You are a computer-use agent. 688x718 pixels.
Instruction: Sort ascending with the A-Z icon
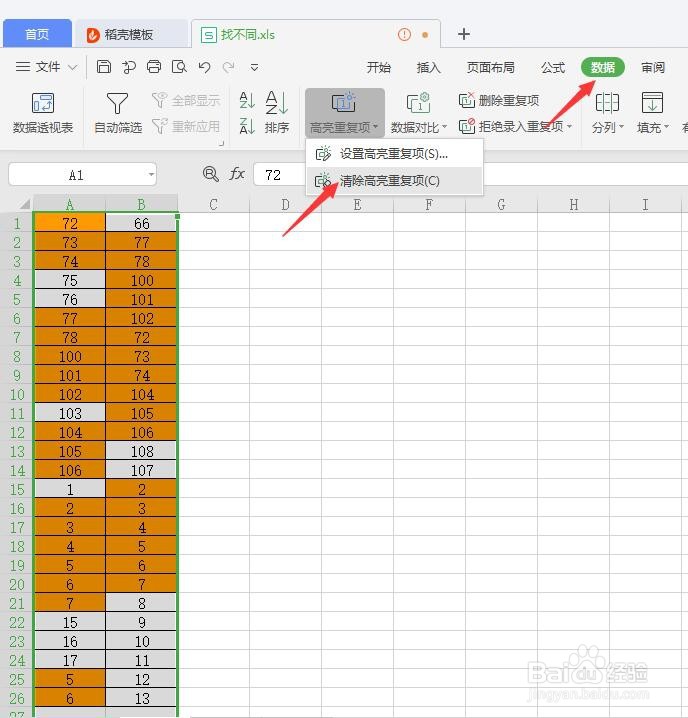point(247,100)
